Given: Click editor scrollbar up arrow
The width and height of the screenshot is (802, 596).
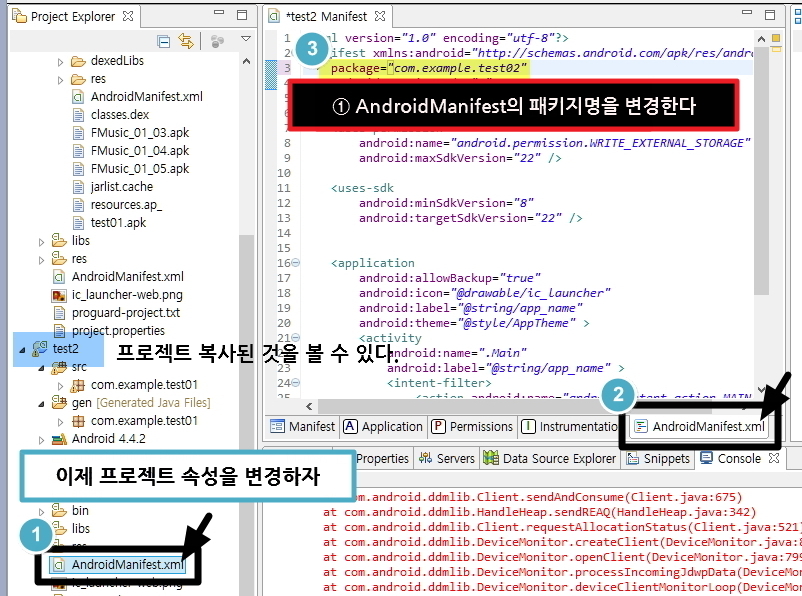Looking at the screenshot, I should click(761, 39).
